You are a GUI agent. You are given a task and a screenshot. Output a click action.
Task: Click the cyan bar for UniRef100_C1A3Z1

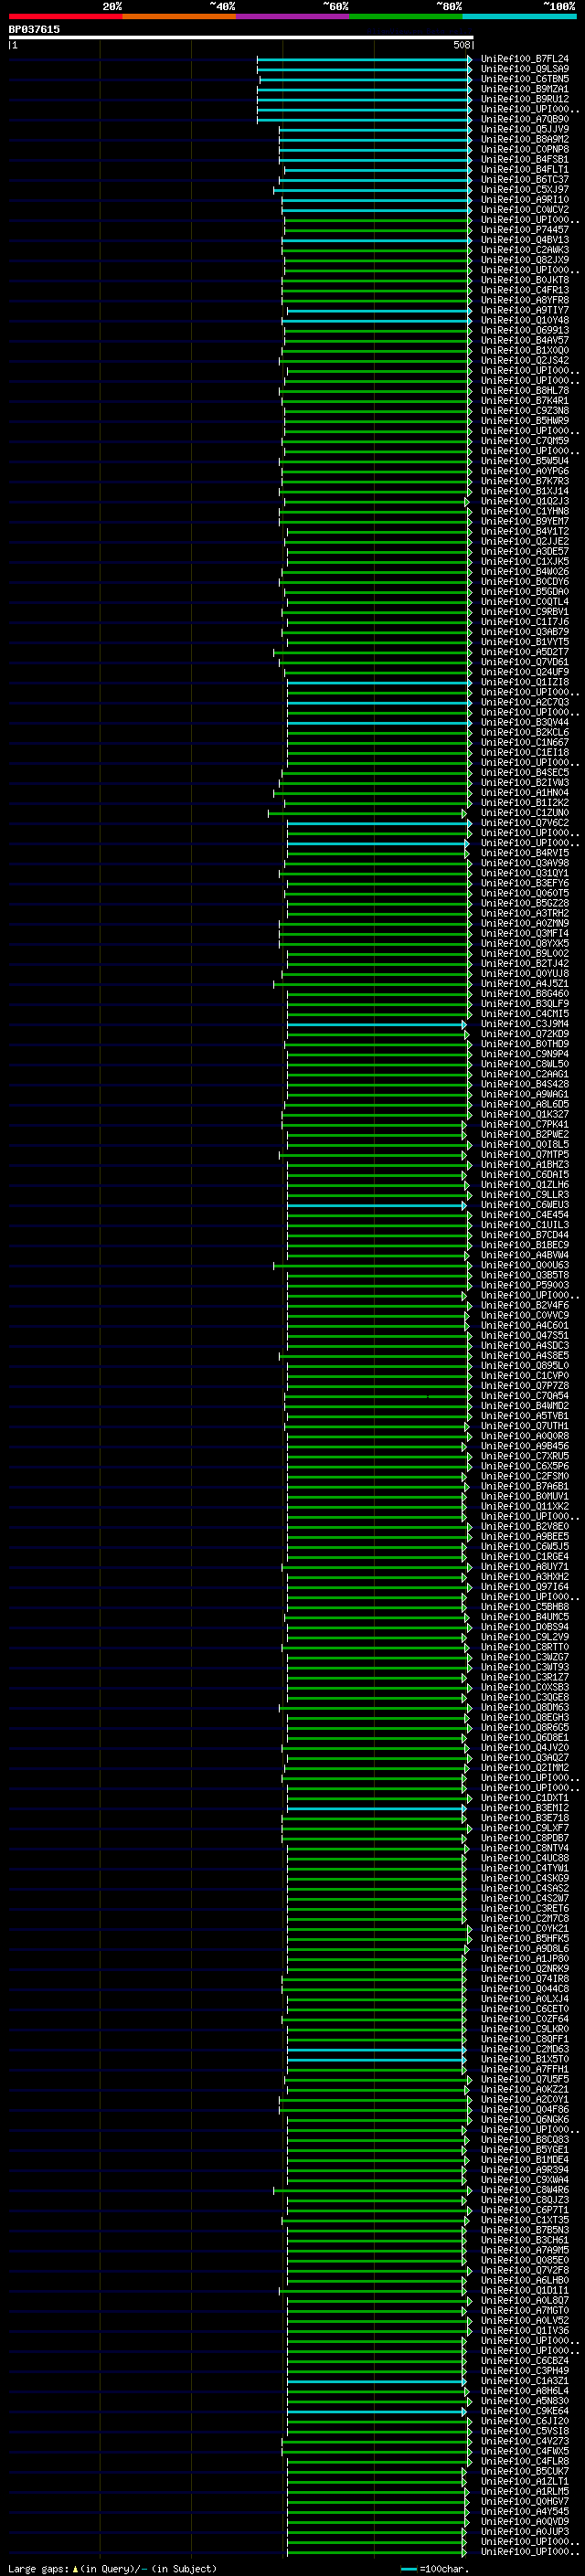377,2382
